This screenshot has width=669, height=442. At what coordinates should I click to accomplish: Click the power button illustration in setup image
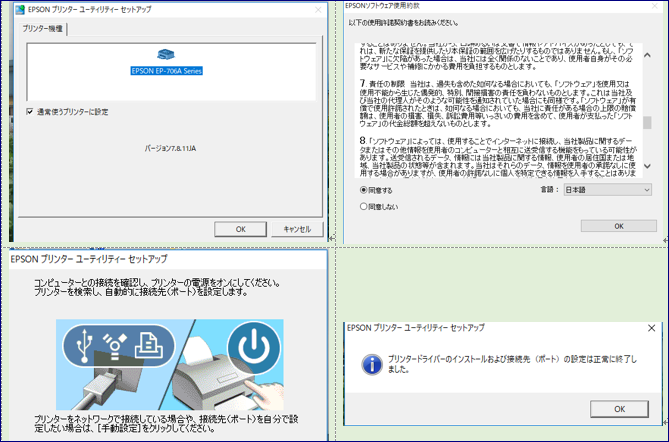click(x=254, y=347)
